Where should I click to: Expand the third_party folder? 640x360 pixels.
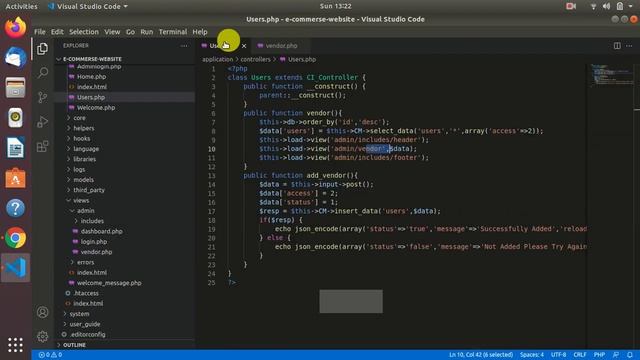tap(89, 190)
